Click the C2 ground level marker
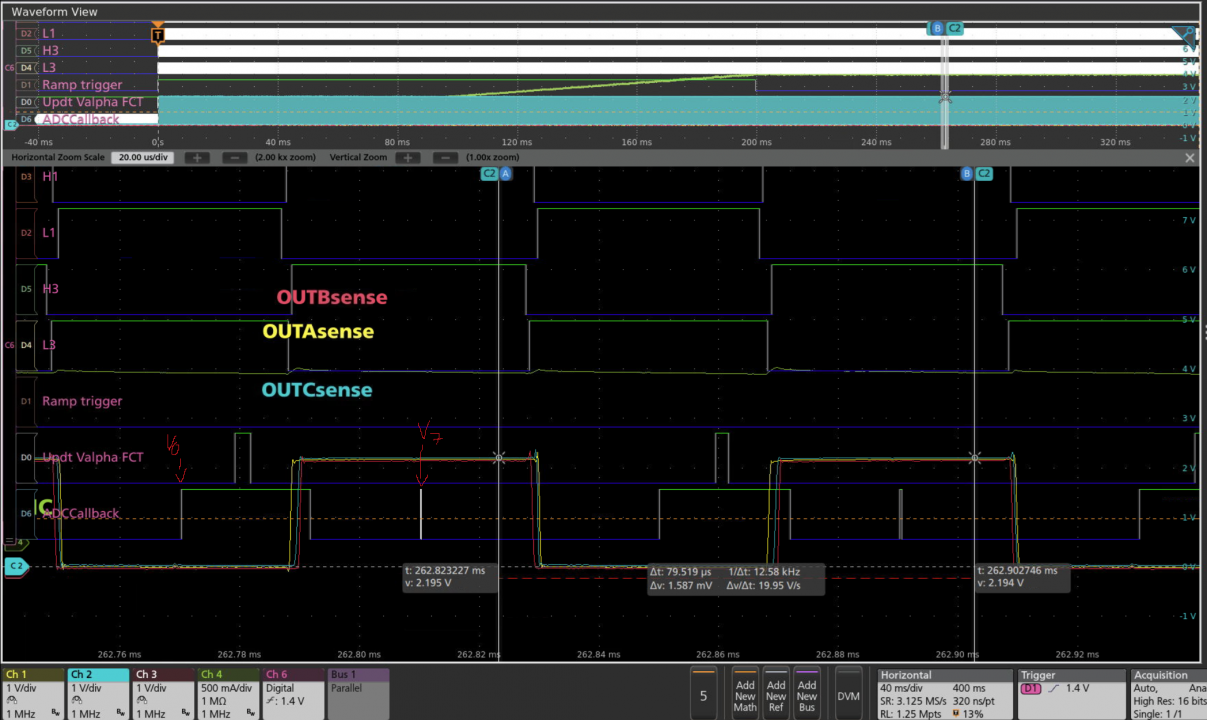The width and height of the screenshot is (1207, 720). point(16,567)
